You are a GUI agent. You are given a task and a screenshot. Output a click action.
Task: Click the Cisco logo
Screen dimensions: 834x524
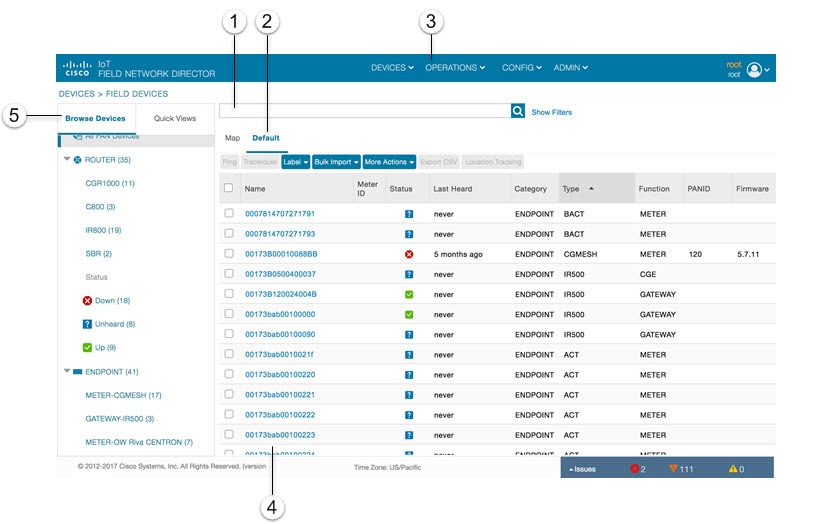[77, 68]
